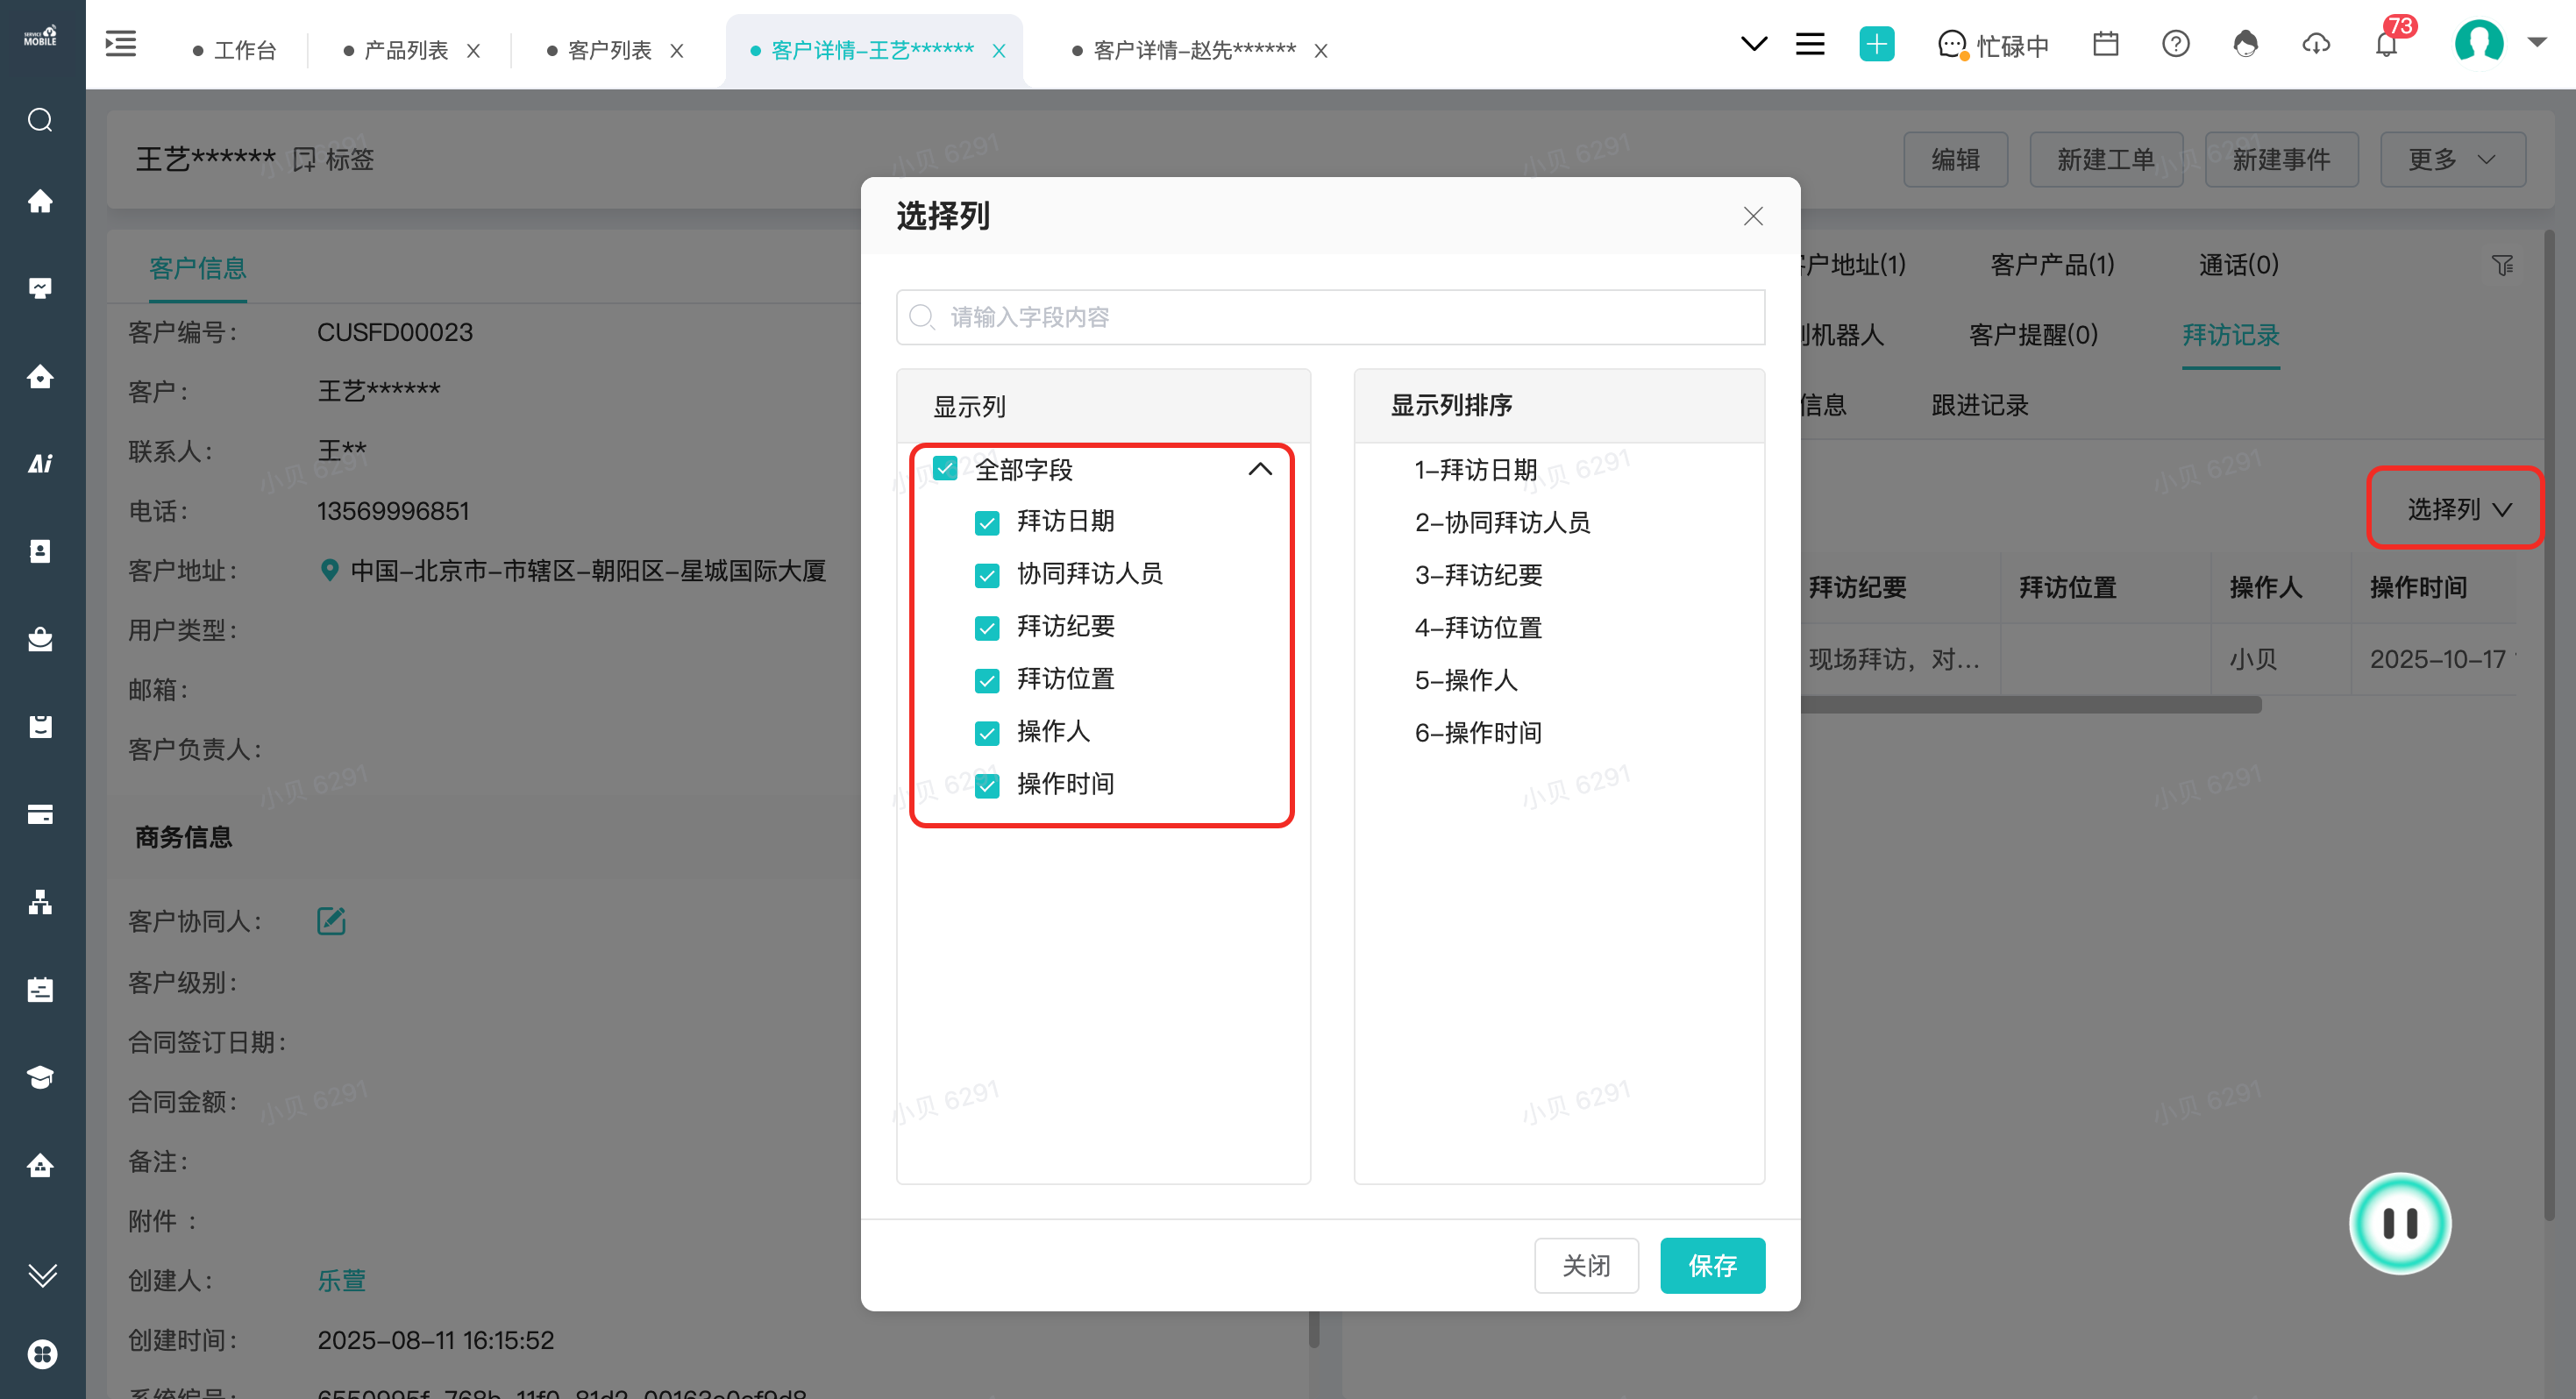Click the green plus quick-create icon
2576x1399 pixels.
tap(1876, 44)
